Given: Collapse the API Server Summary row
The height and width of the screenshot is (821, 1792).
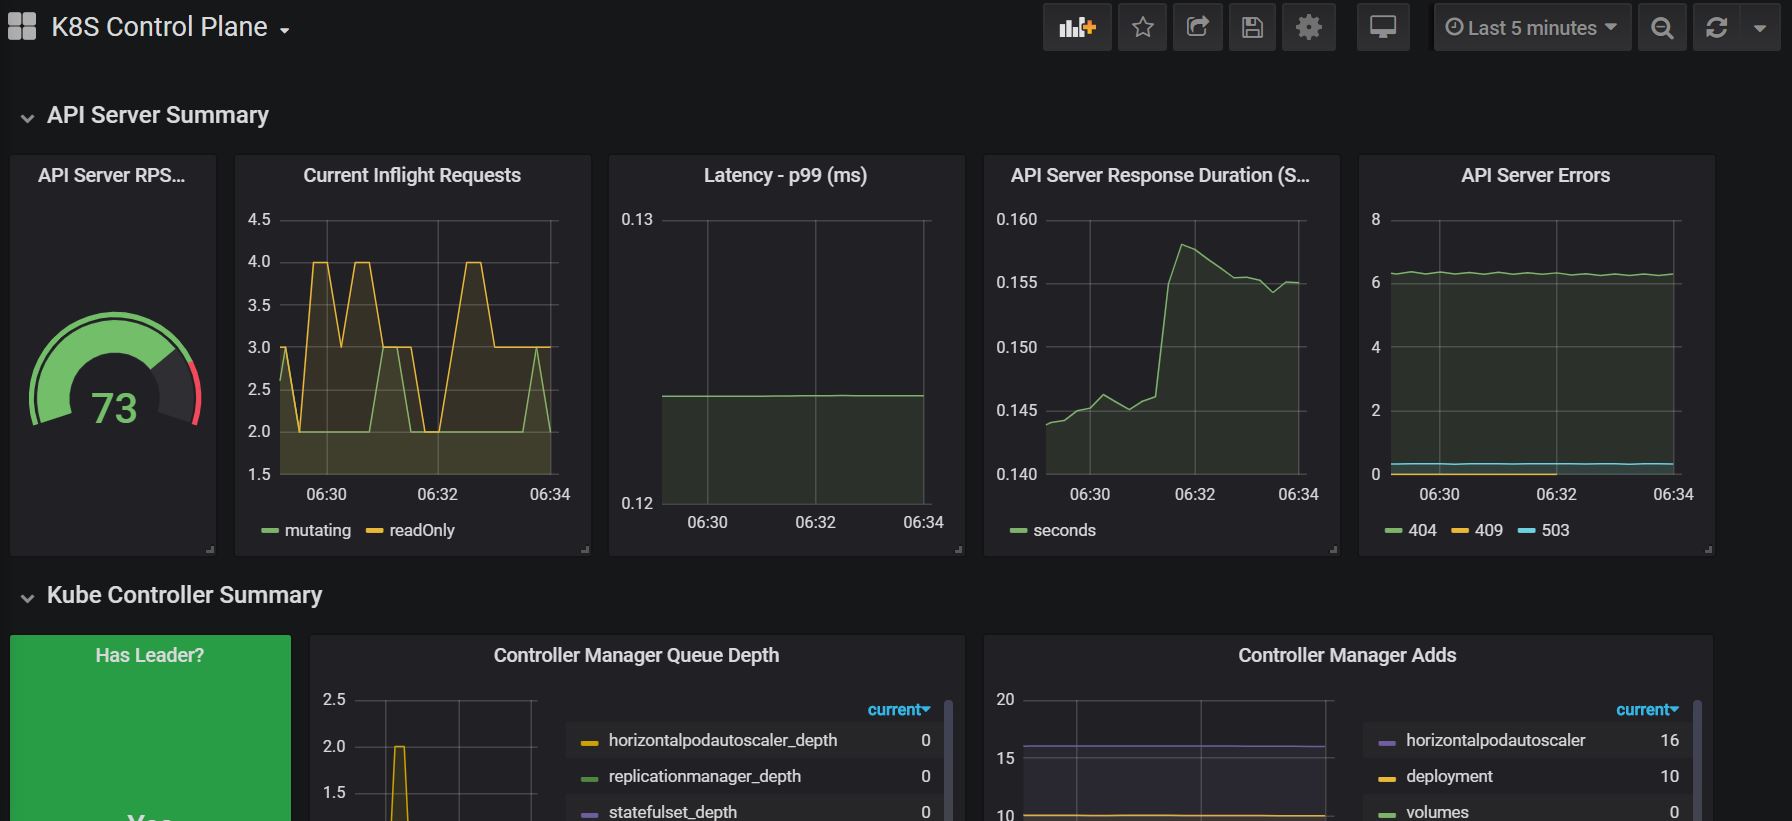Looking at the screenshot, I should (157, 115).
